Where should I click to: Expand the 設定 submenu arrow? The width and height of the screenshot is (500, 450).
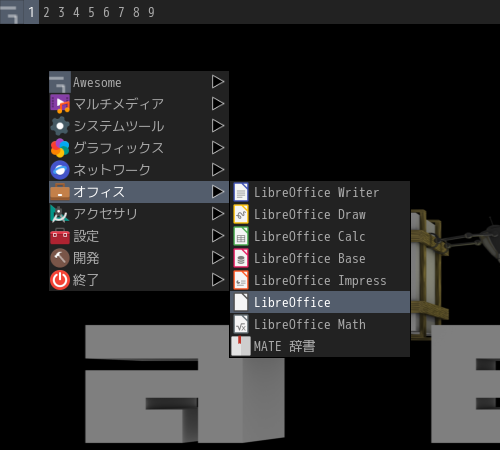coord(218,236)
